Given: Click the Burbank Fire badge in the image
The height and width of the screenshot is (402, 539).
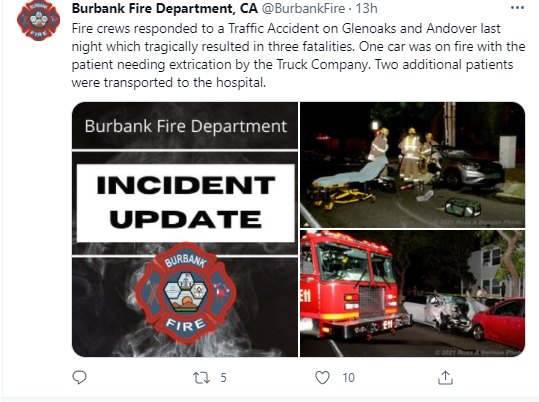Looking at the screenshot, I should point(186,293).
